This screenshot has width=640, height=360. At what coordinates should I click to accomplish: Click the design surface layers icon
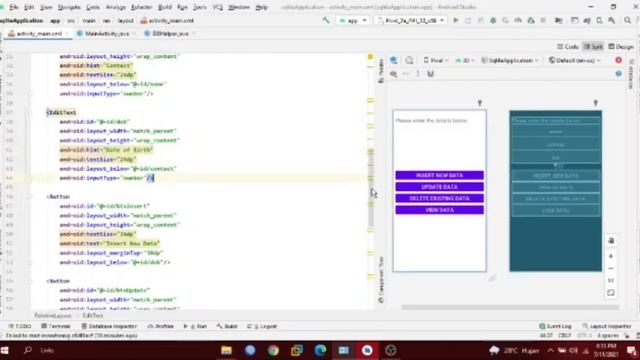pos(394,60)
